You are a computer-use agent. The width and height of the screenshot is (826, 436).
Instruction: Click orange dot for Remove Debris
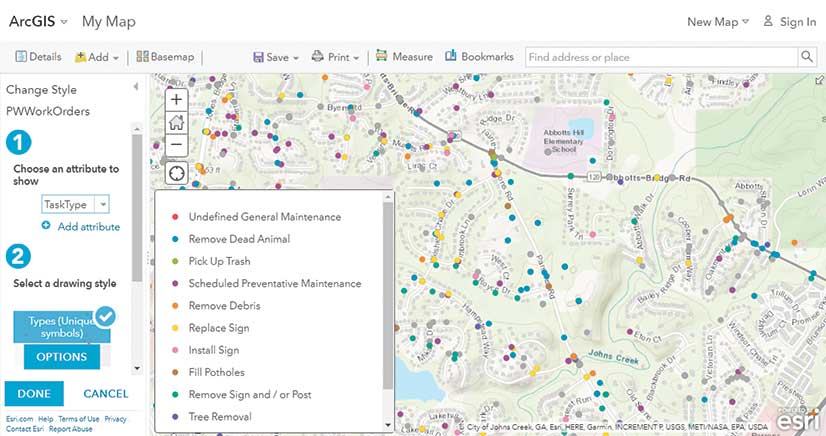click(175, 305)
